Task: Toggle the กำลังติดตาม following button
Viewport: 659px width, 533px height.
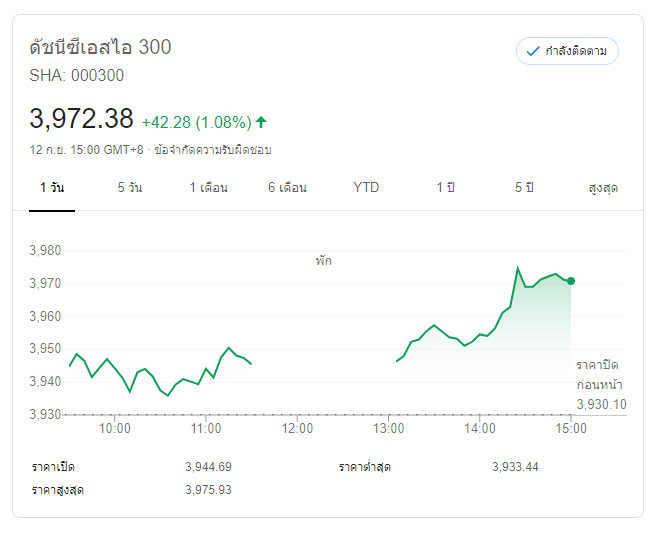Action: [x=567, y=51]
